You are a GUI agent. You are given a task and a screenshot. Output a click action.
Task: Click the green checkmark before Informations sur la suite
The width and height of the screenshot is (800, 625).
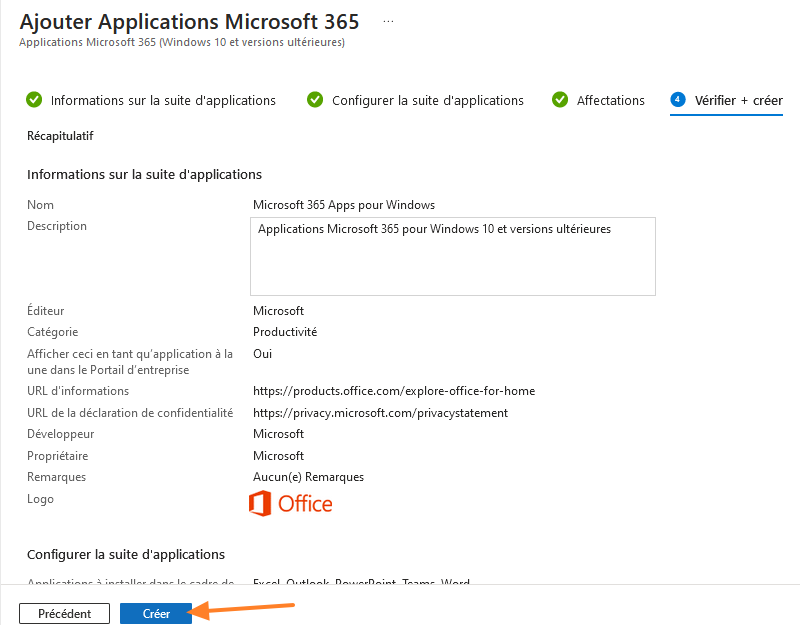click(x=34, y=100)
